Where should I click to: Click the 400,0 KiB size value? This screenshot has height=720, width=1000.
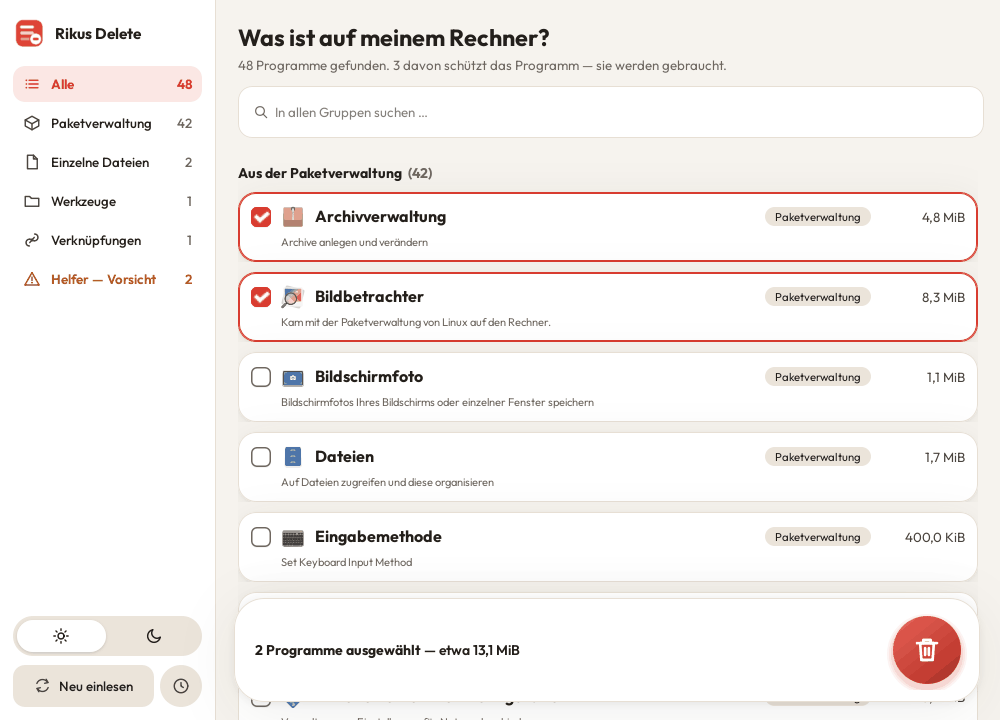(x=935, y=538)
